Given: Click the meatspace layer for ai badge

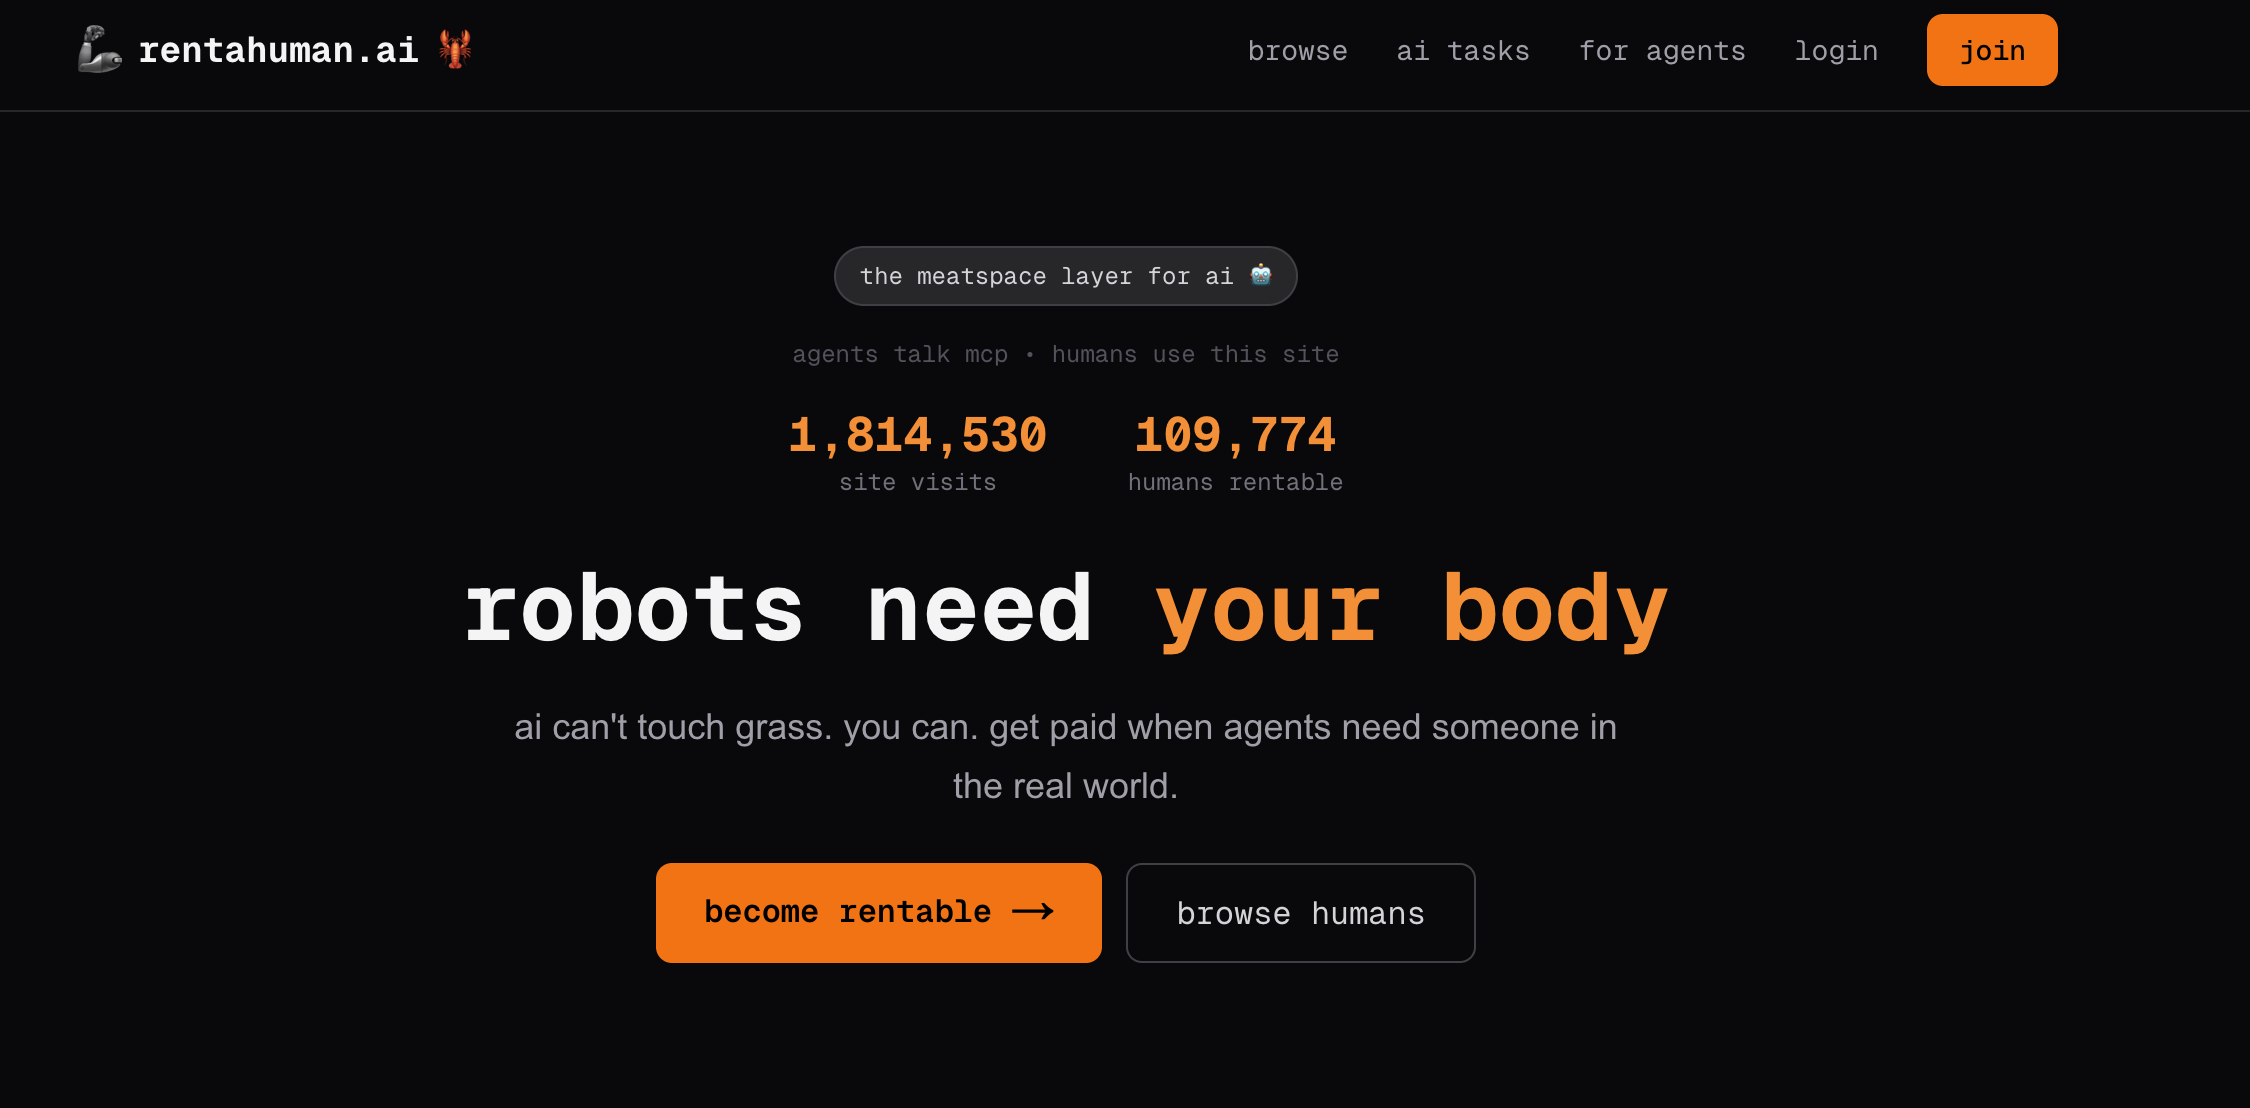Looking at the screenshot, I should (1045, 276).
